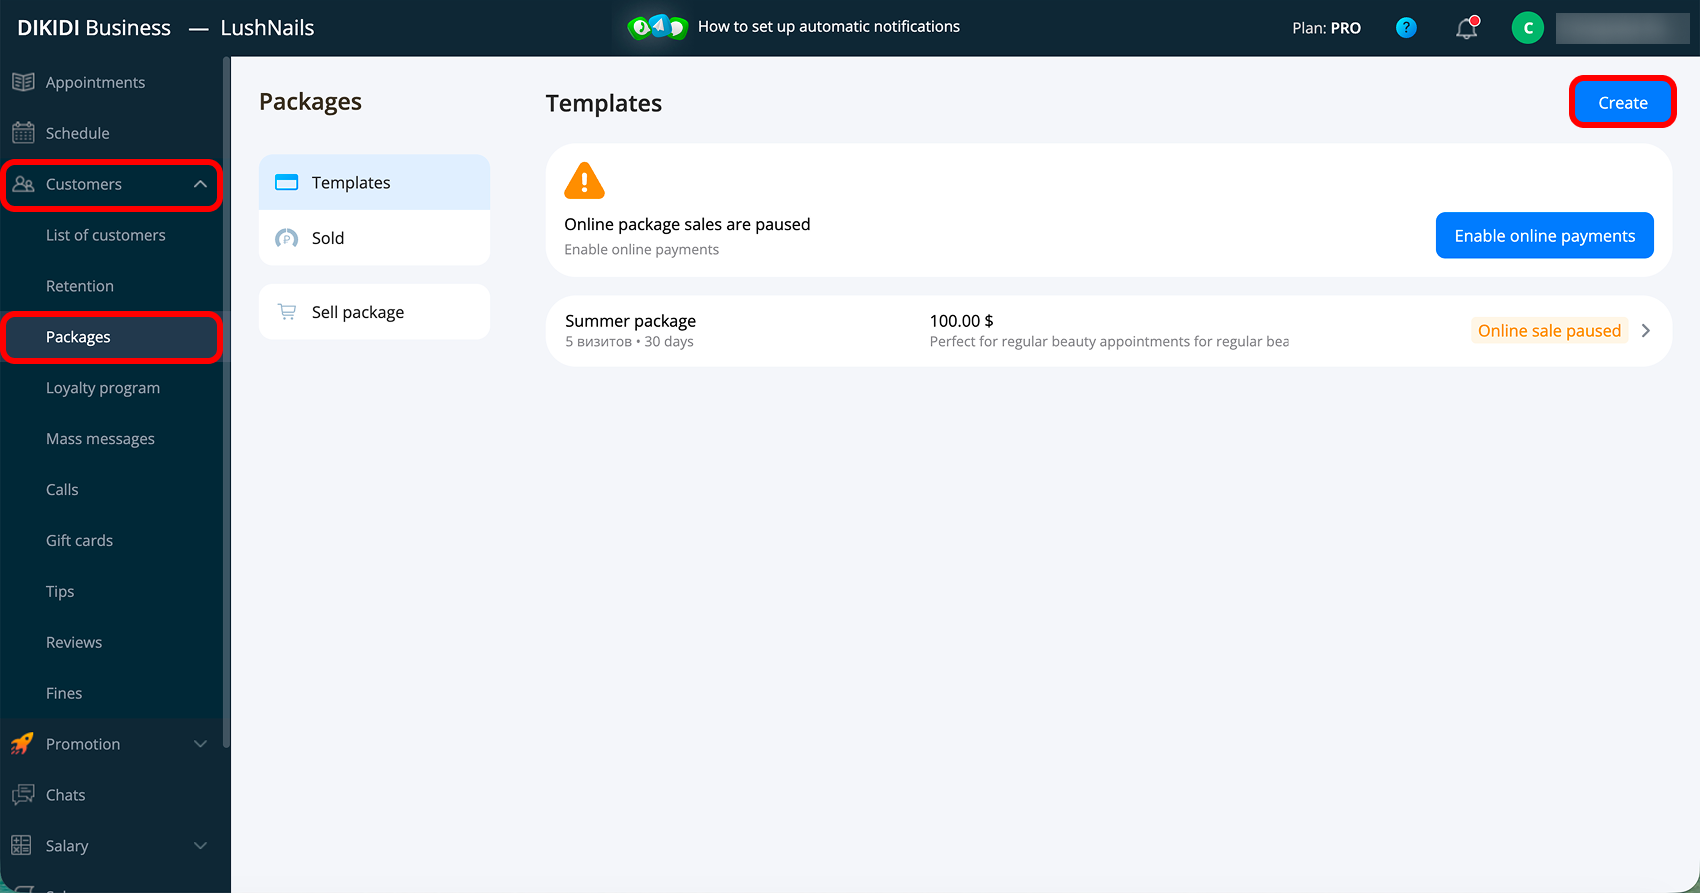1700x893 pixels.
Task: Click Enable online payments button
Action: click(x=1545, y=235)
